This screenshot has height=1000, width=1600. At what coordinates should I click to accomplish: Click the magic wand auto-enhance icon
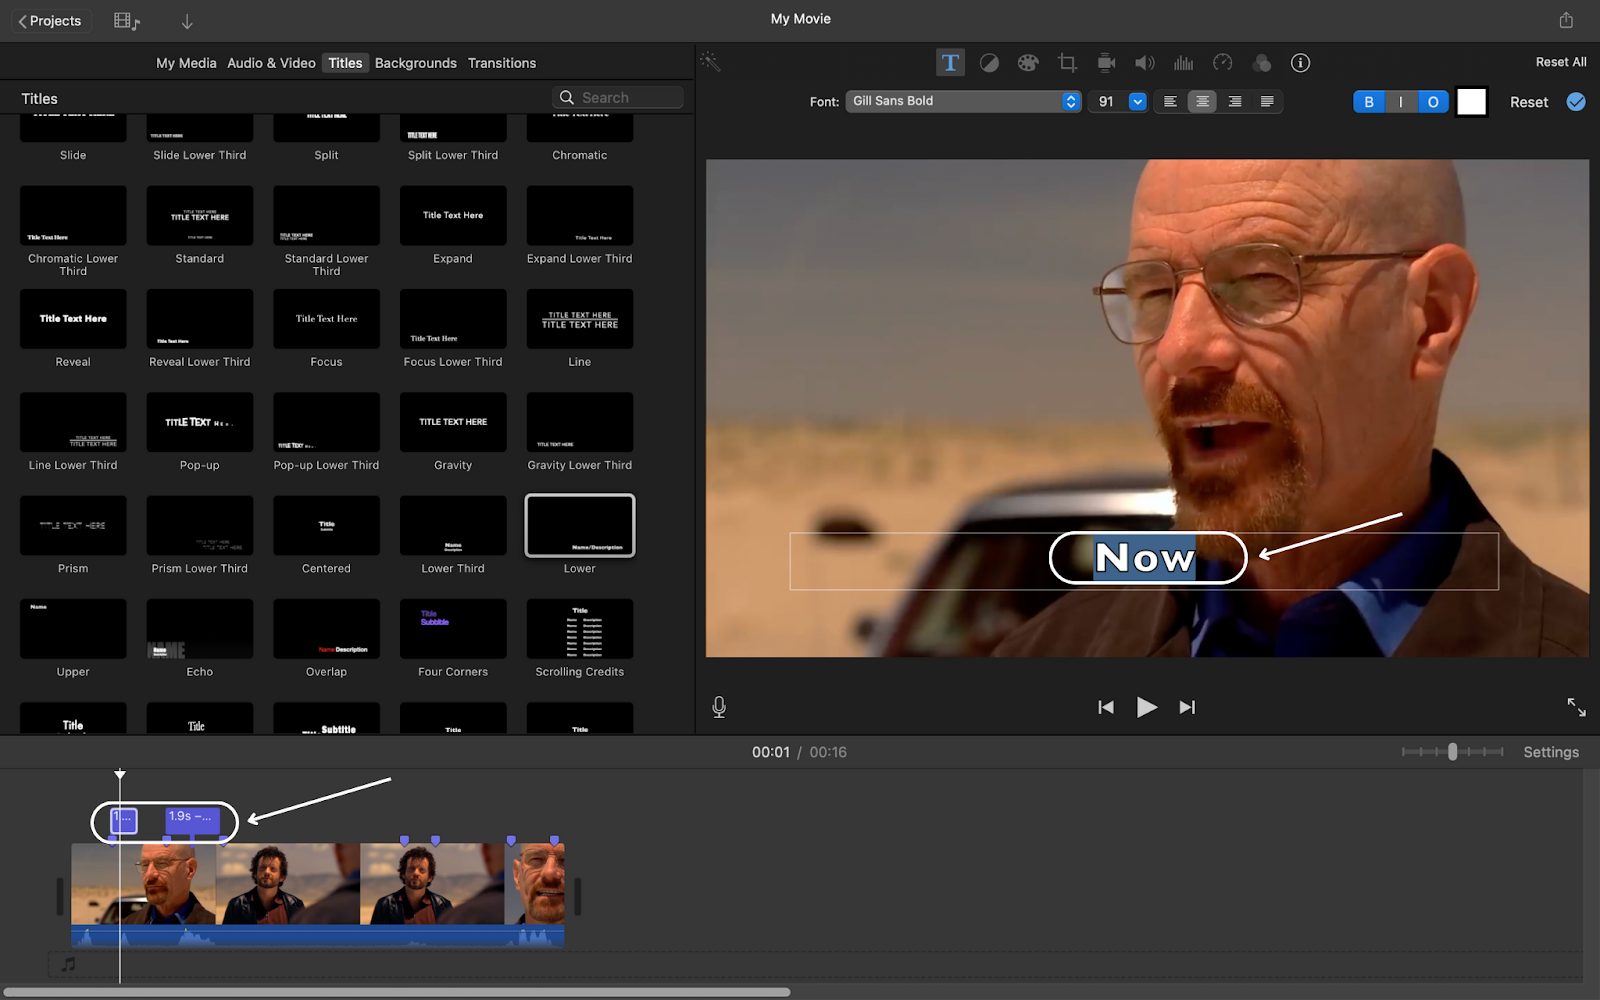coord(710,62)
